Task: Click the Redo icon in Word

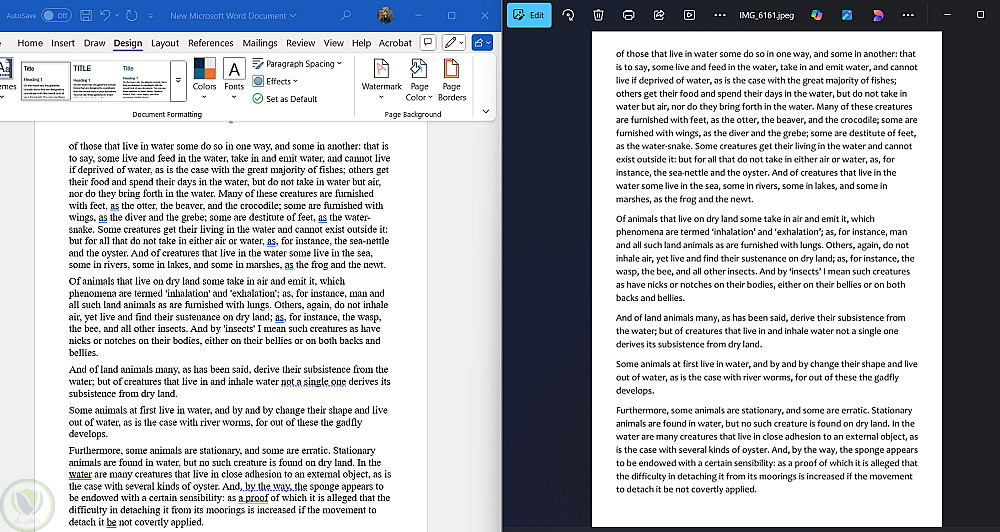Action: [x=132, y=15]
